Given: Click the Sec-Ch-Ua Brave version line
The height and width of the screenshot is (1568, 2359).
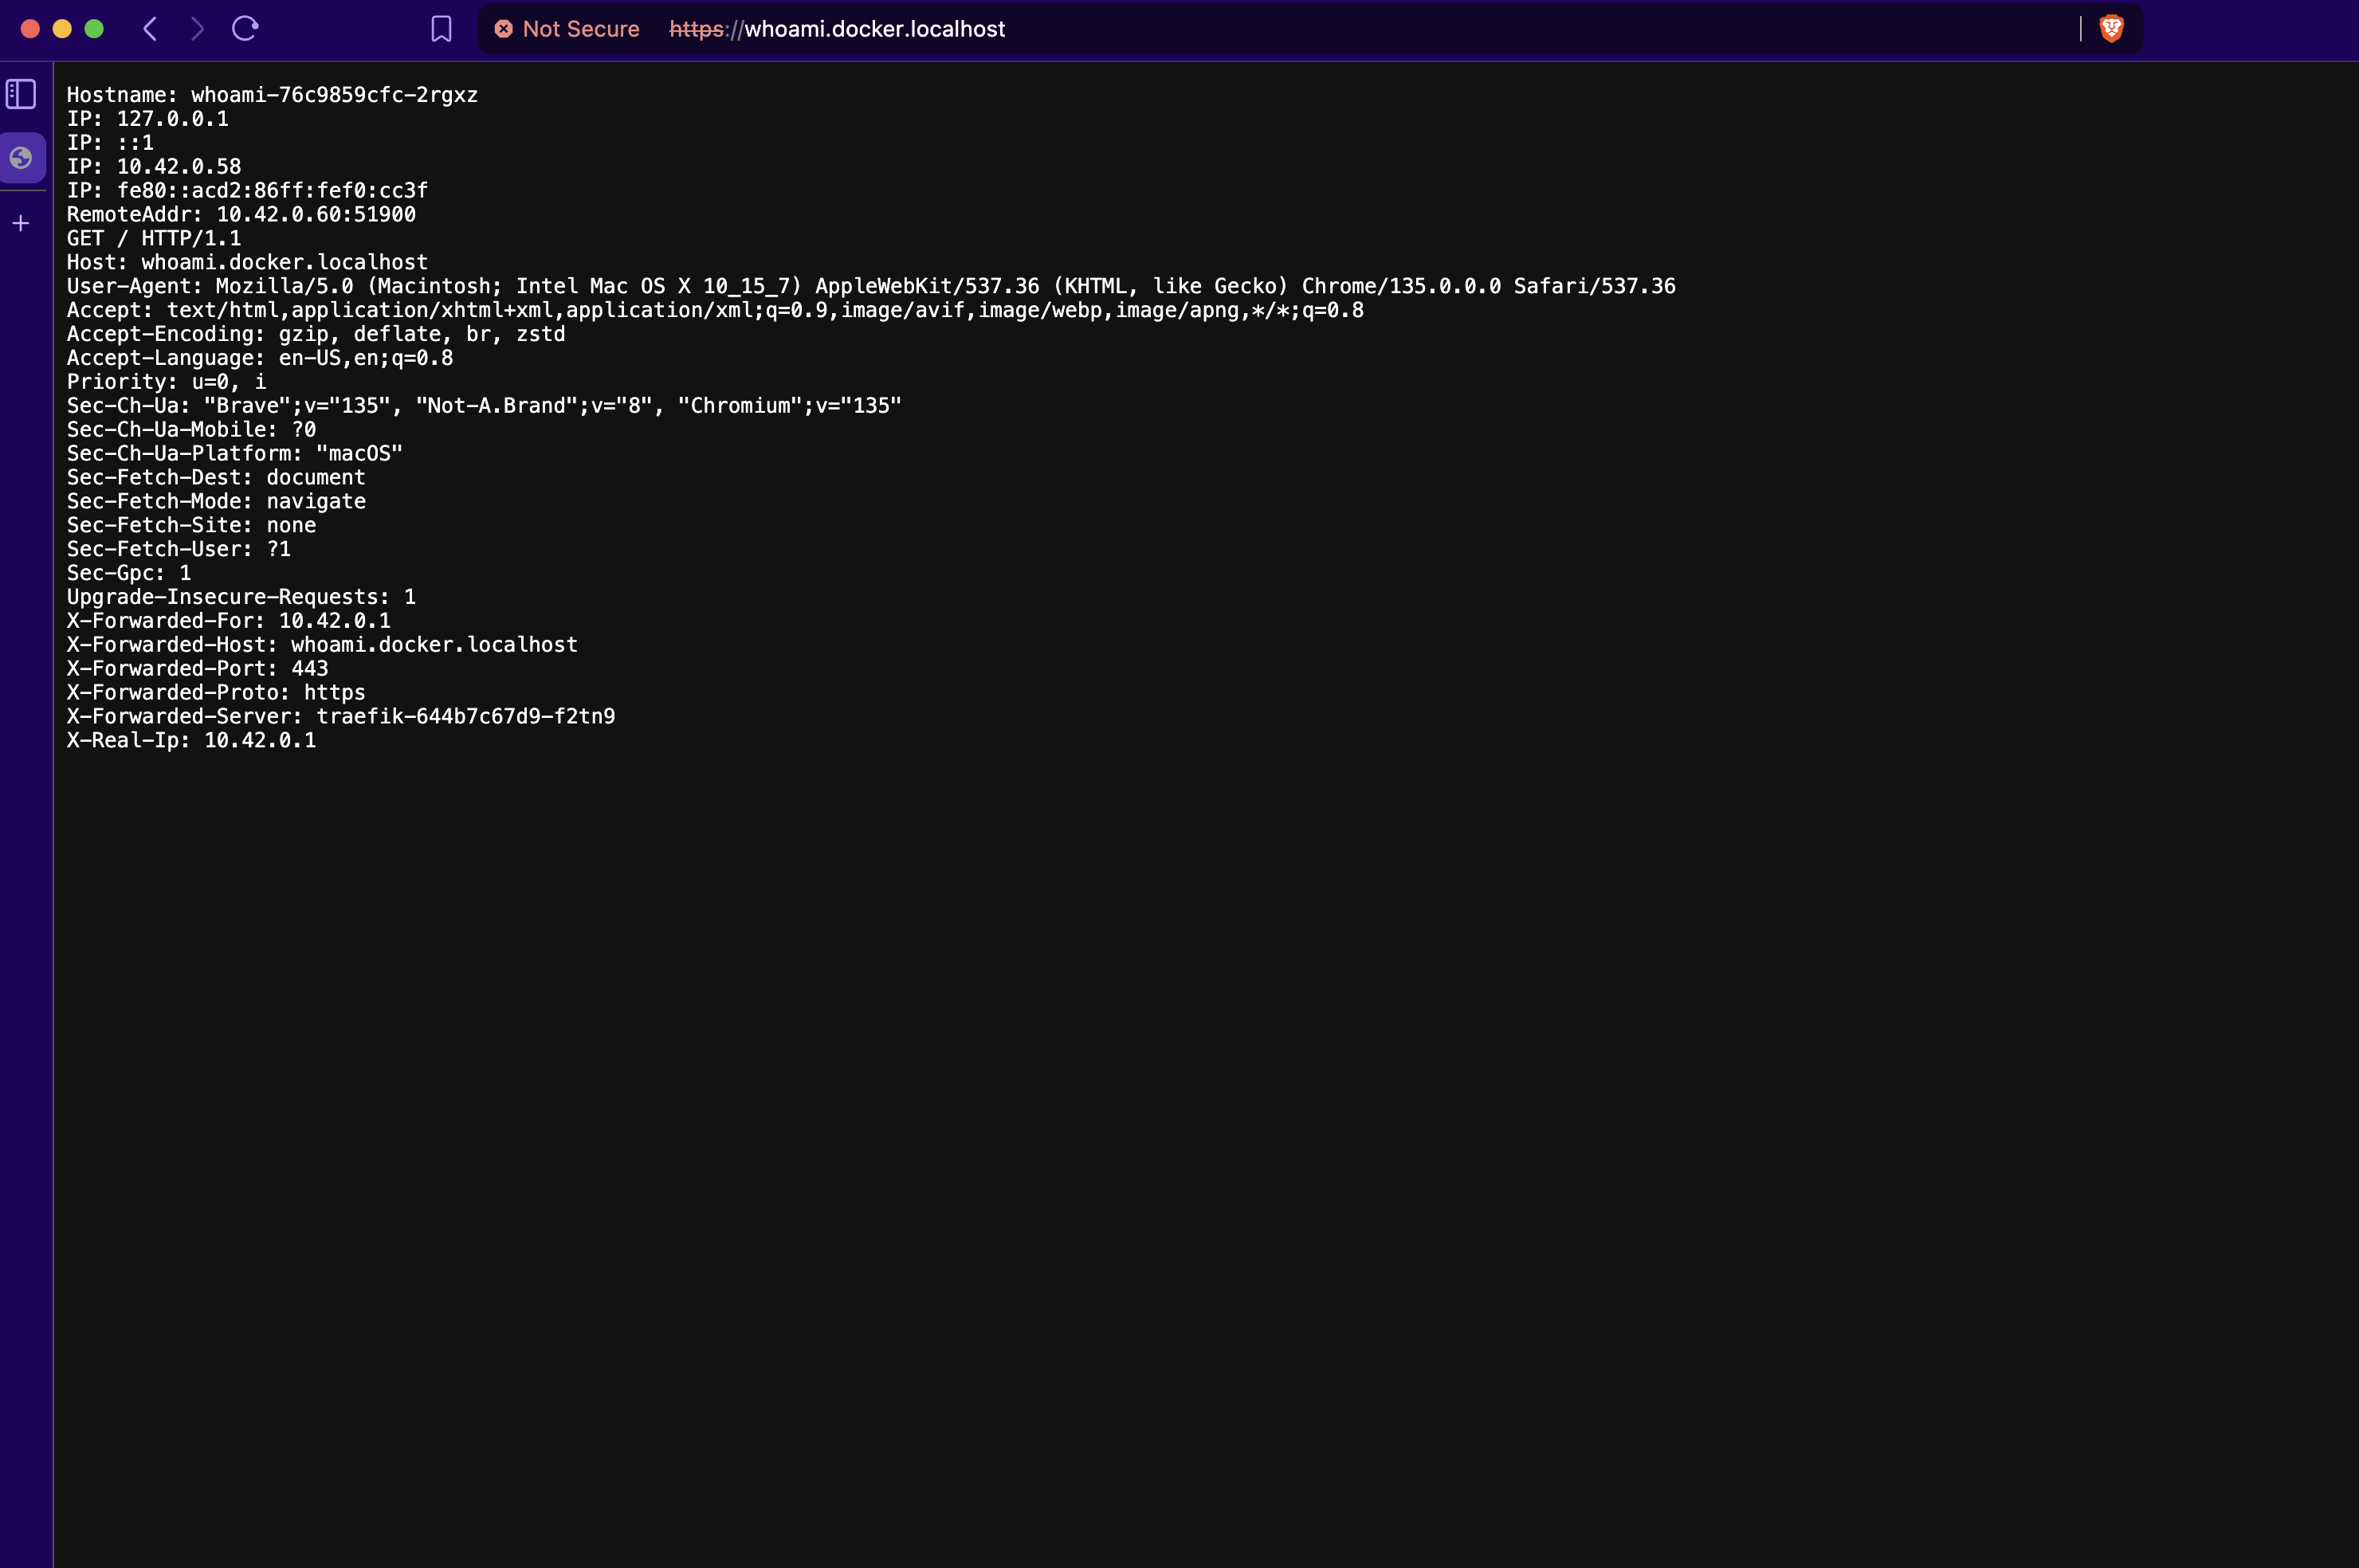Looking at the screenshot, I should point(484,406).
